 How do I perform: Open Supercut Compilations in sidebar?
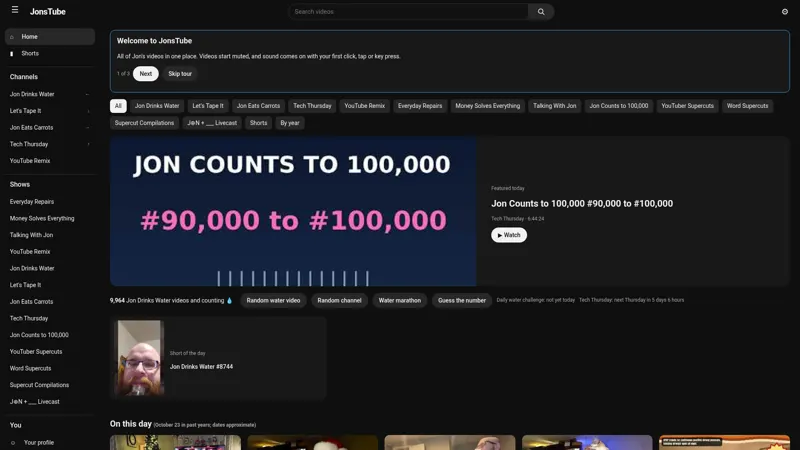39,385
